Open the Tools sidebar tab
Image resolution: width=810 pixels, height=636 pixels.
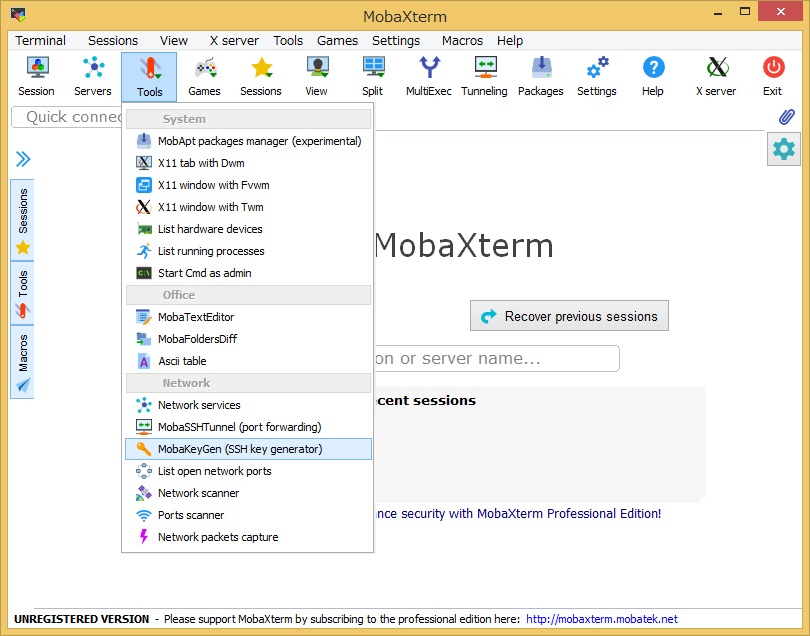tap(23, 293)
